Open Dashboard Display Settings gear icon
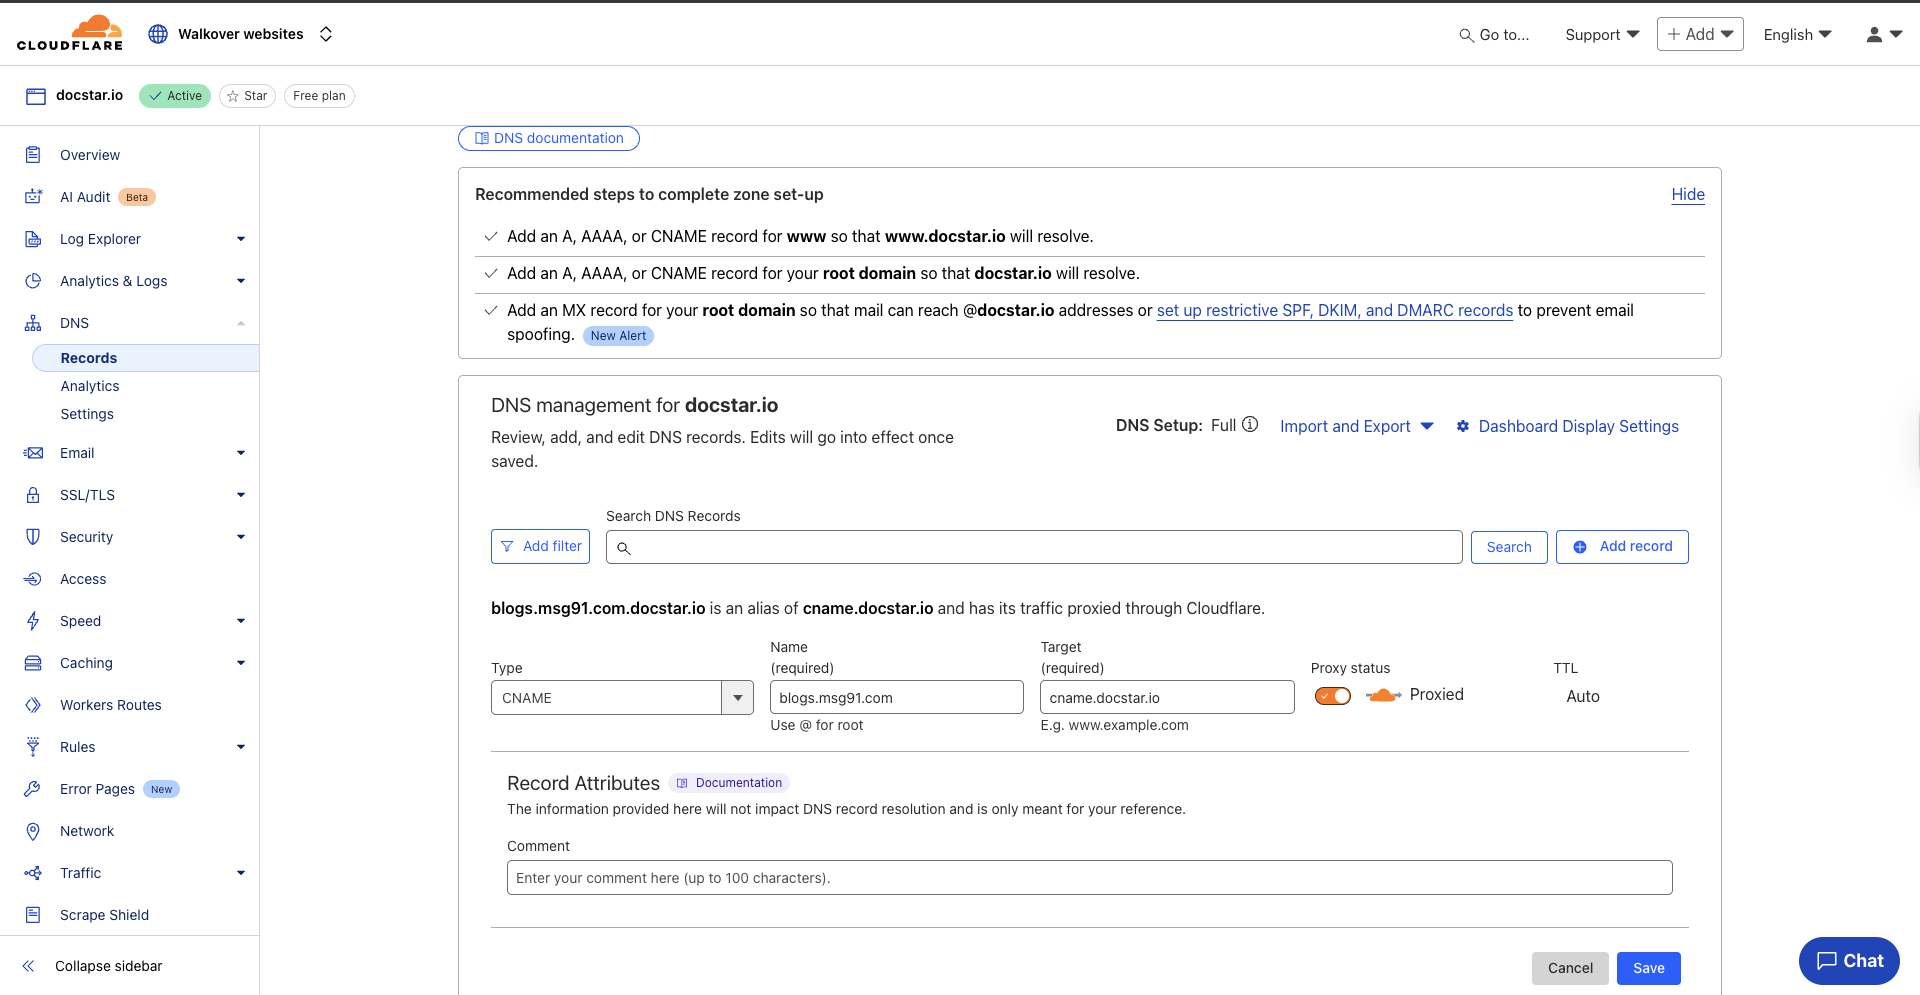The height and width of the screenshot is (995, 1920). coord(1463,426)
